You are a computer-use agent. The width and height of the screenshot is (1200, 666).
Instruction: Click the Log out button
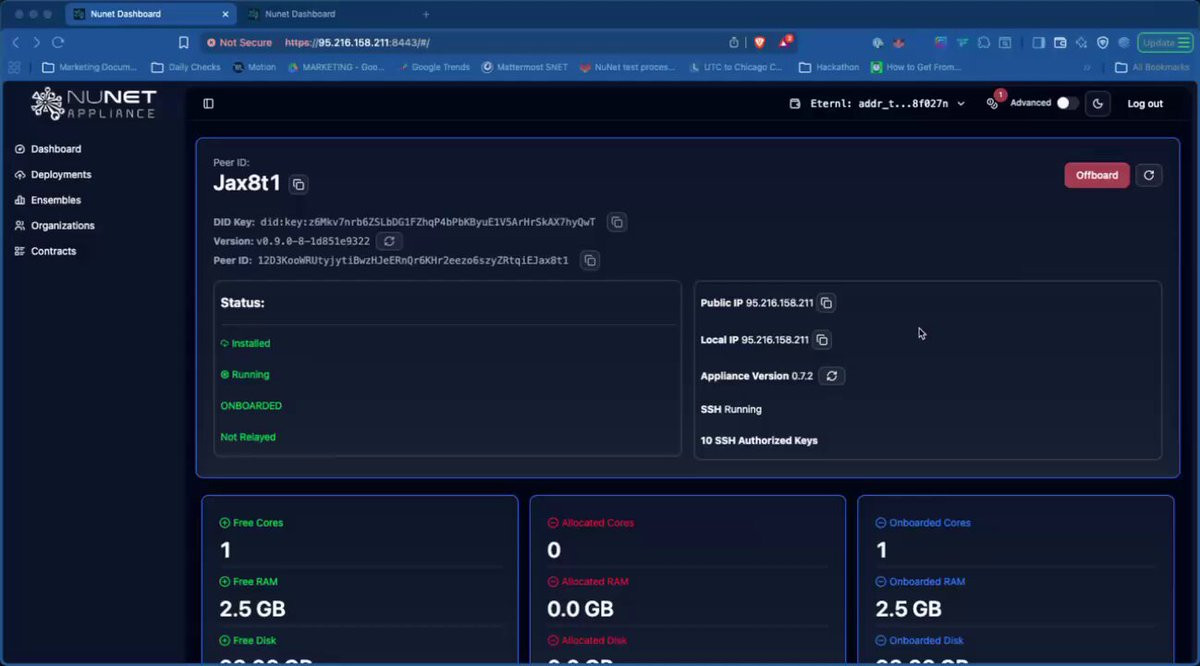click(1145, 104)
